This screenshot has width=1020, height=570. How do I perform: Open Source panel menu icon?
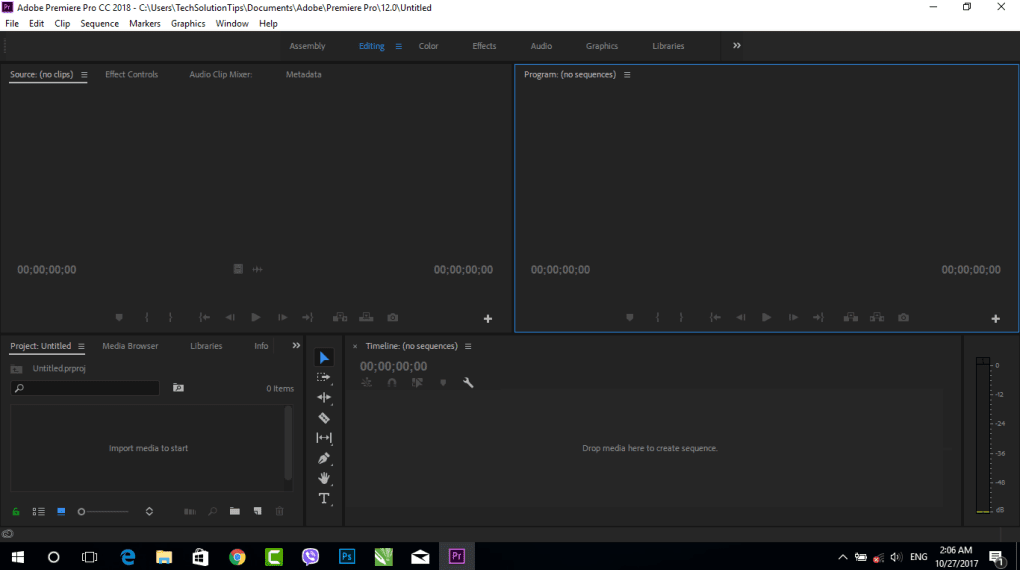[84, 75]
